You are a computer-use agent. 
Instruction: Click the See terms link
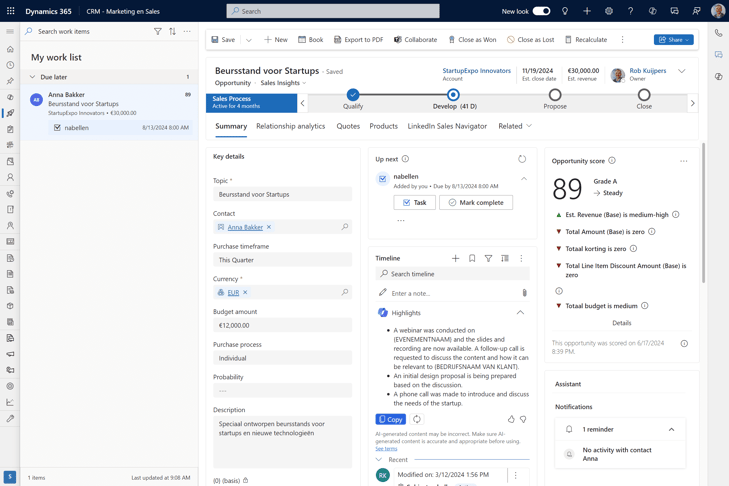(386, 449)
